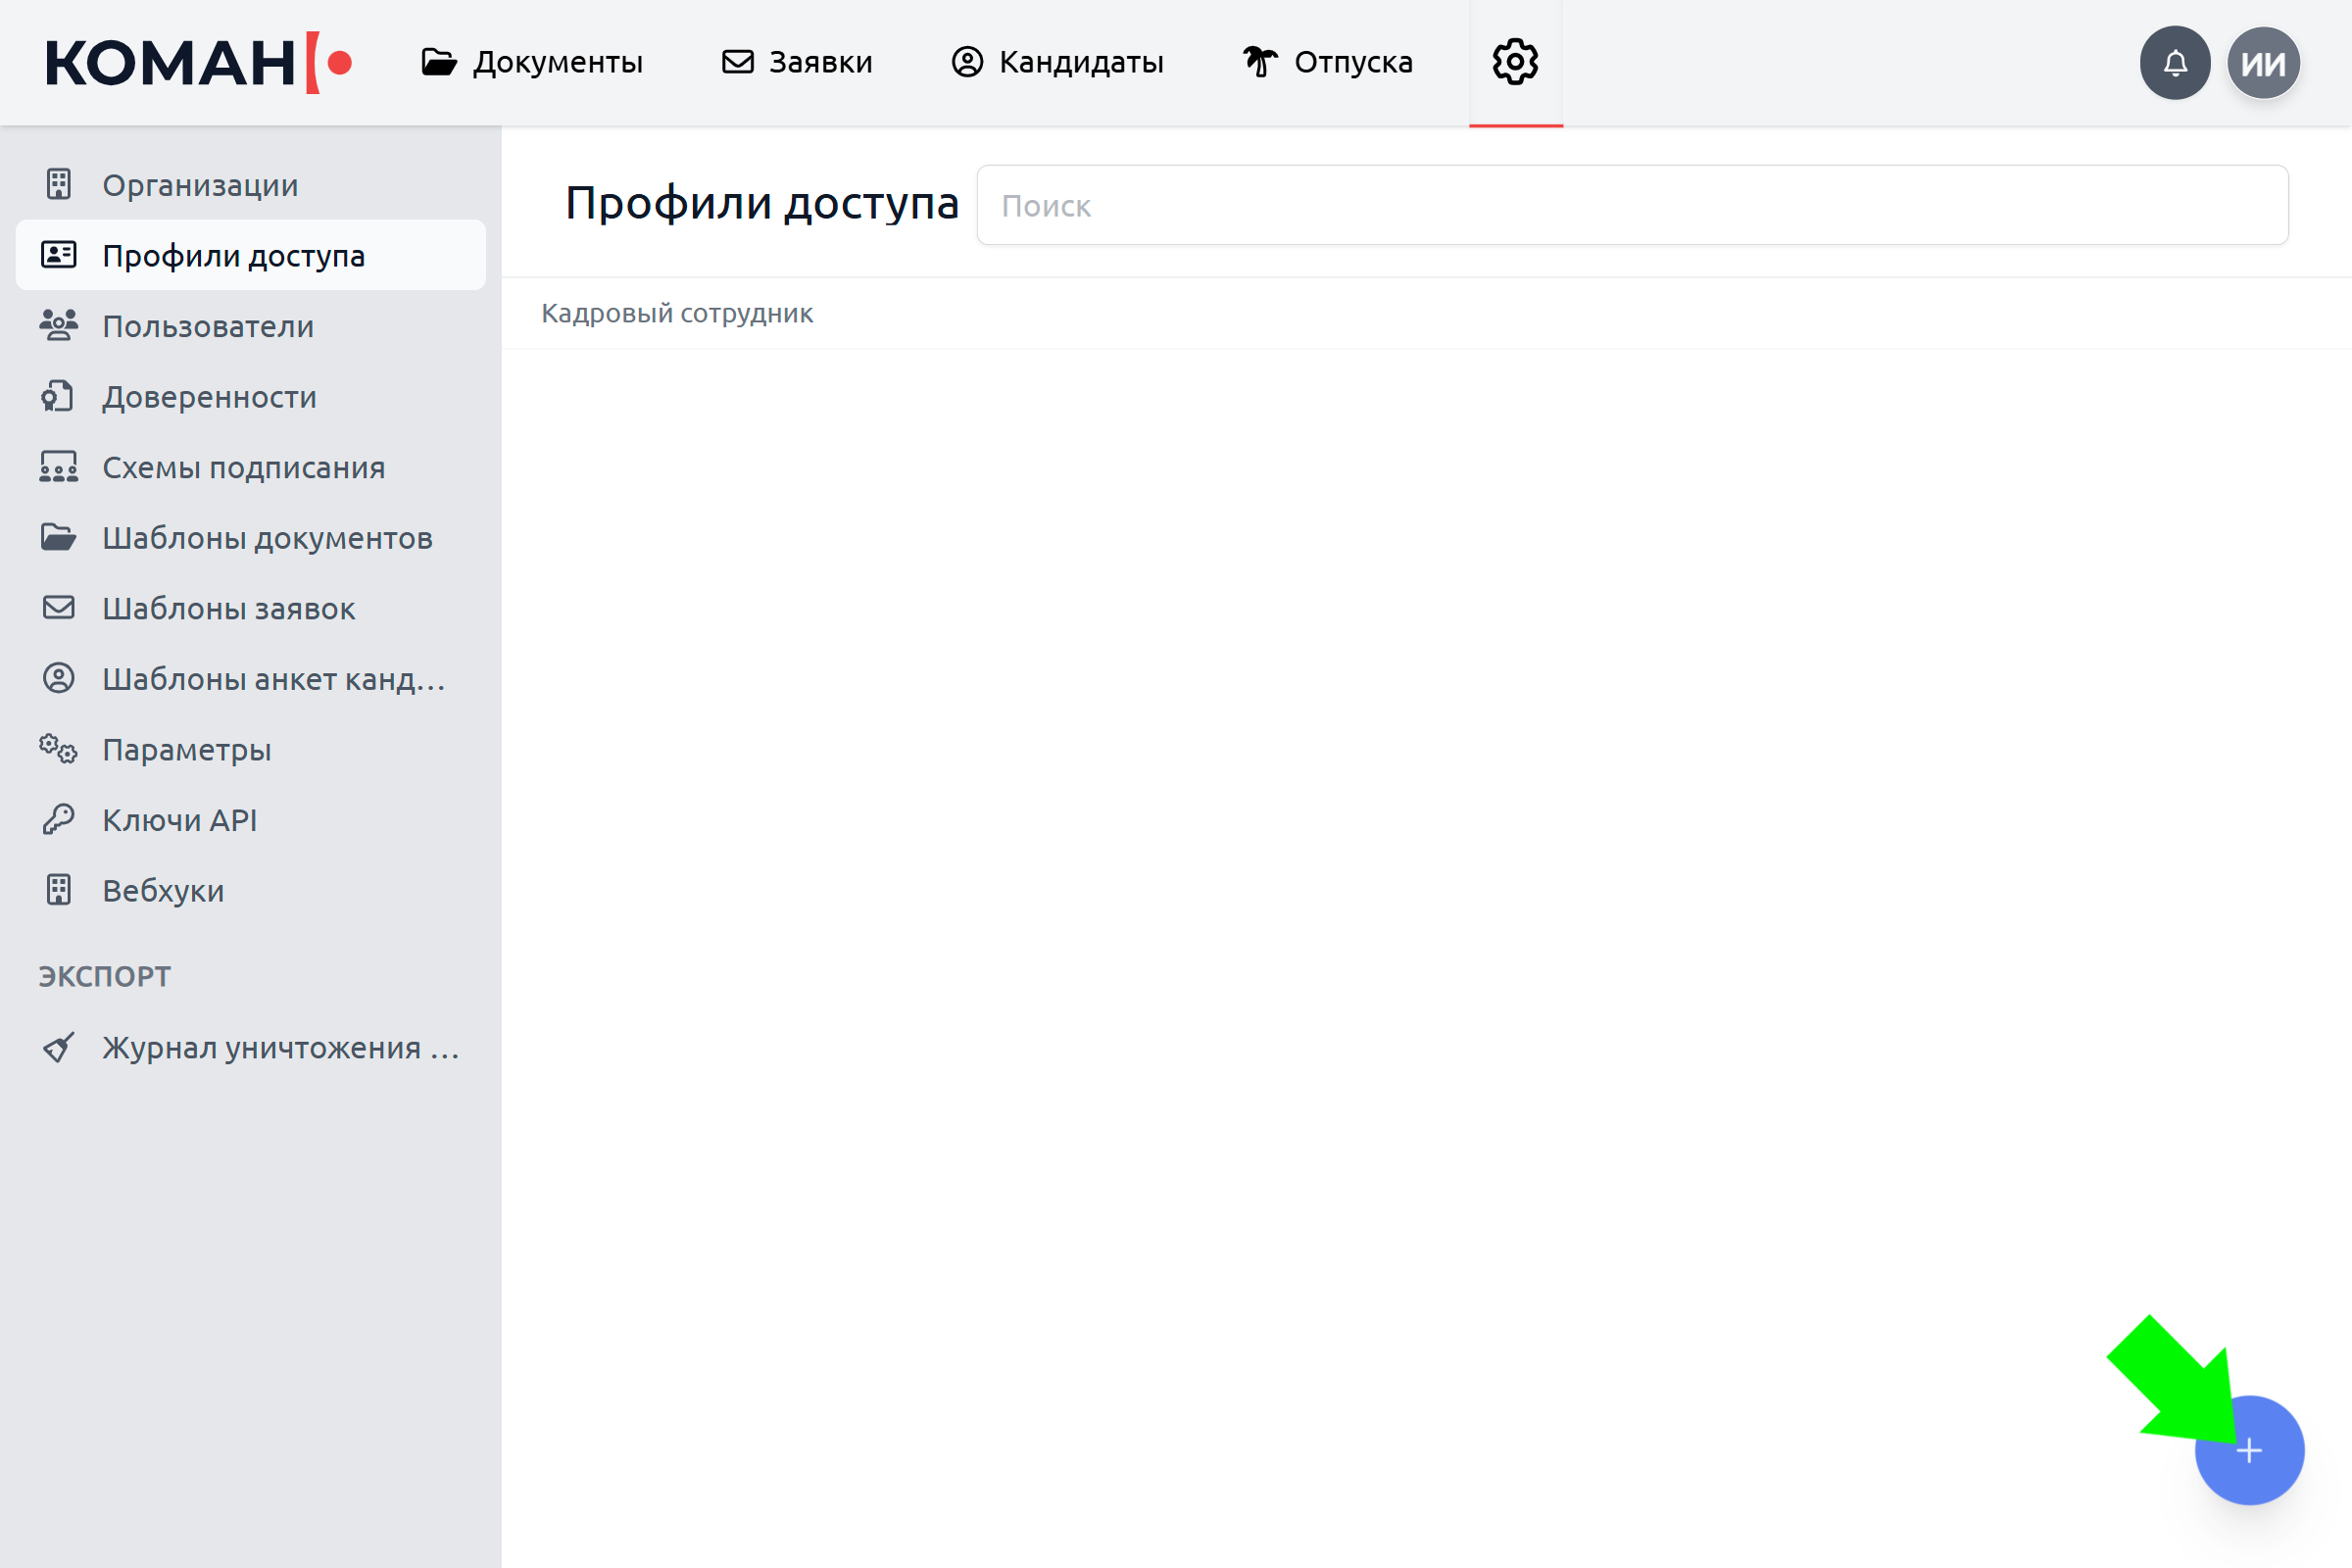Viewport: 2352px width, 1568px height.
Task: Open Ключи API page
Action: [179, 820]
